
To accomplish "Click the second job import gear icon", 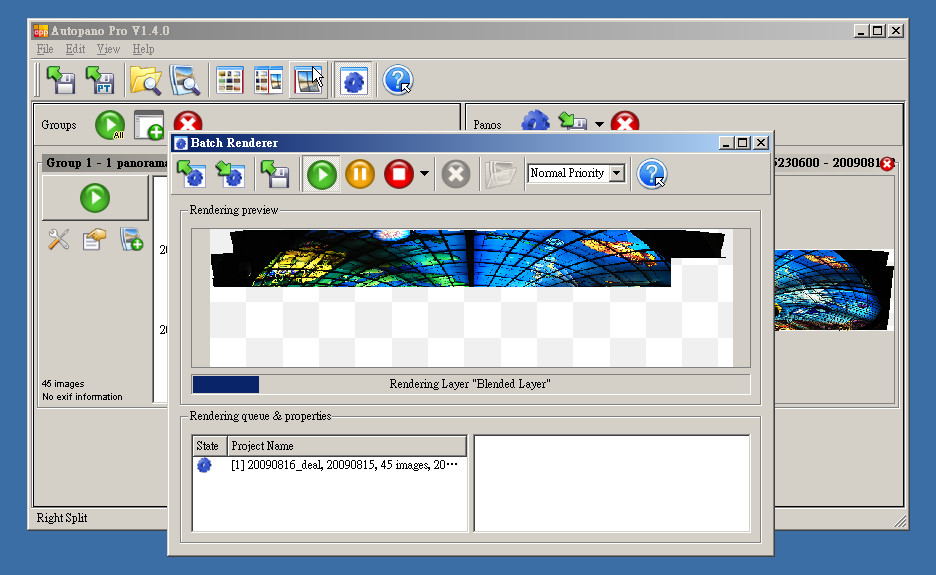I will click(230, 174).
